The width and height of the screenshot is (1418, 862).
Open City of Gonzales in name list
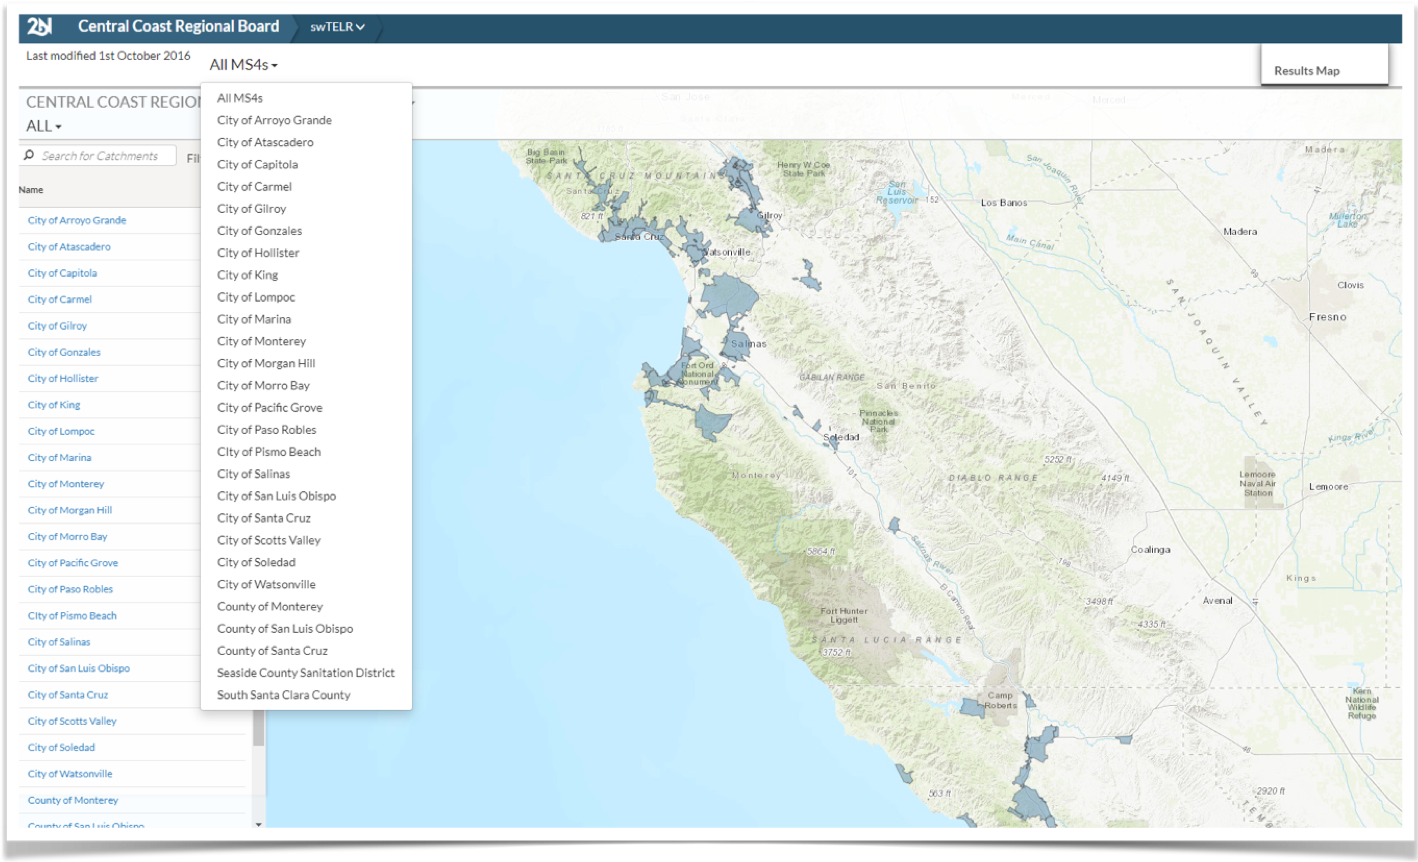tap(64, 352)
